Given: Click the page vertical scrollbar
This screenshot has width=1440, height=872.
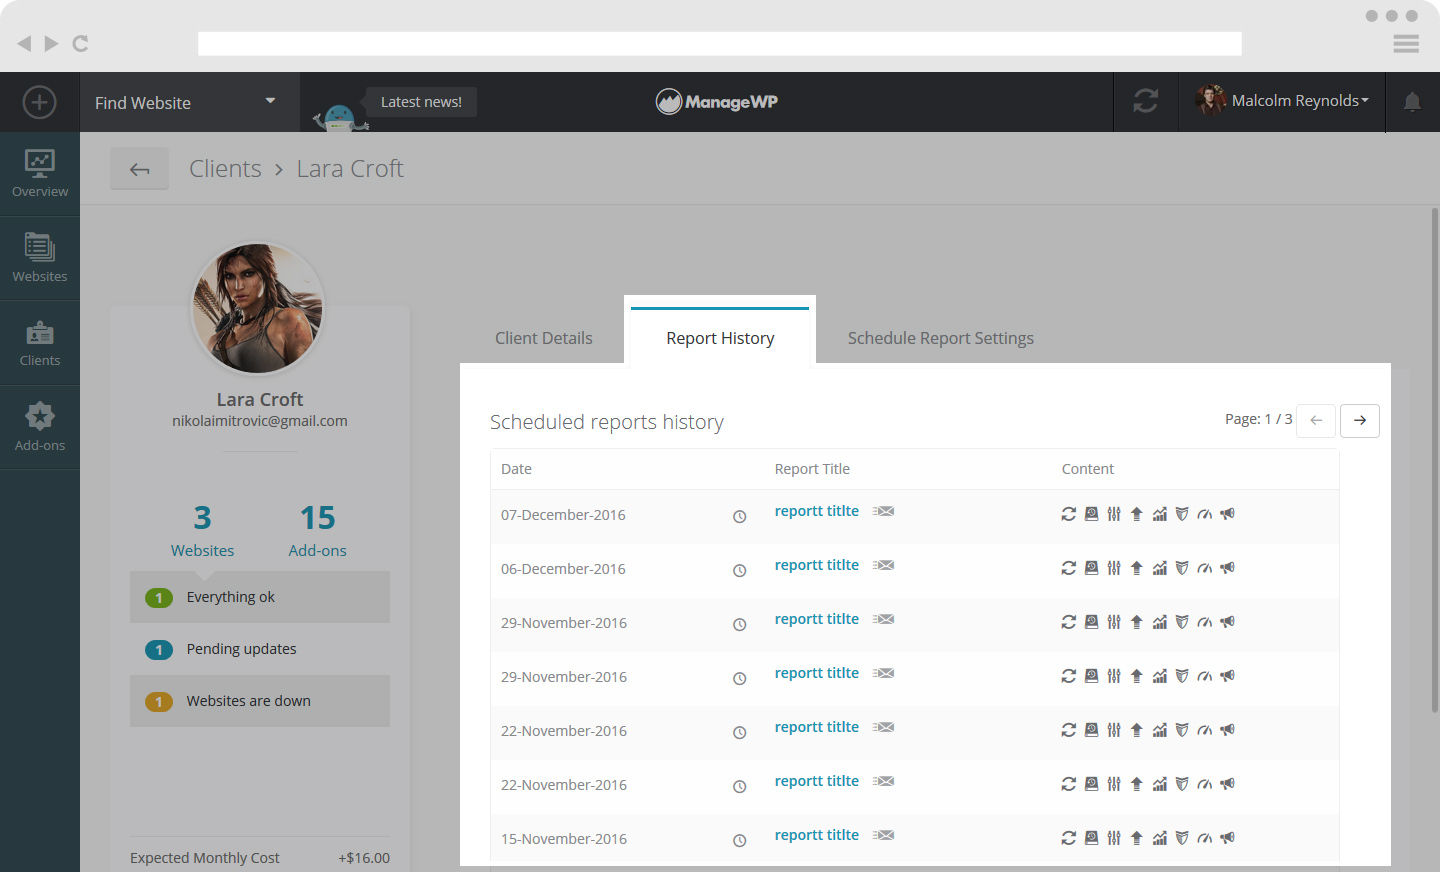Looking at the screenshot, I should click(x=1434, y=460).
